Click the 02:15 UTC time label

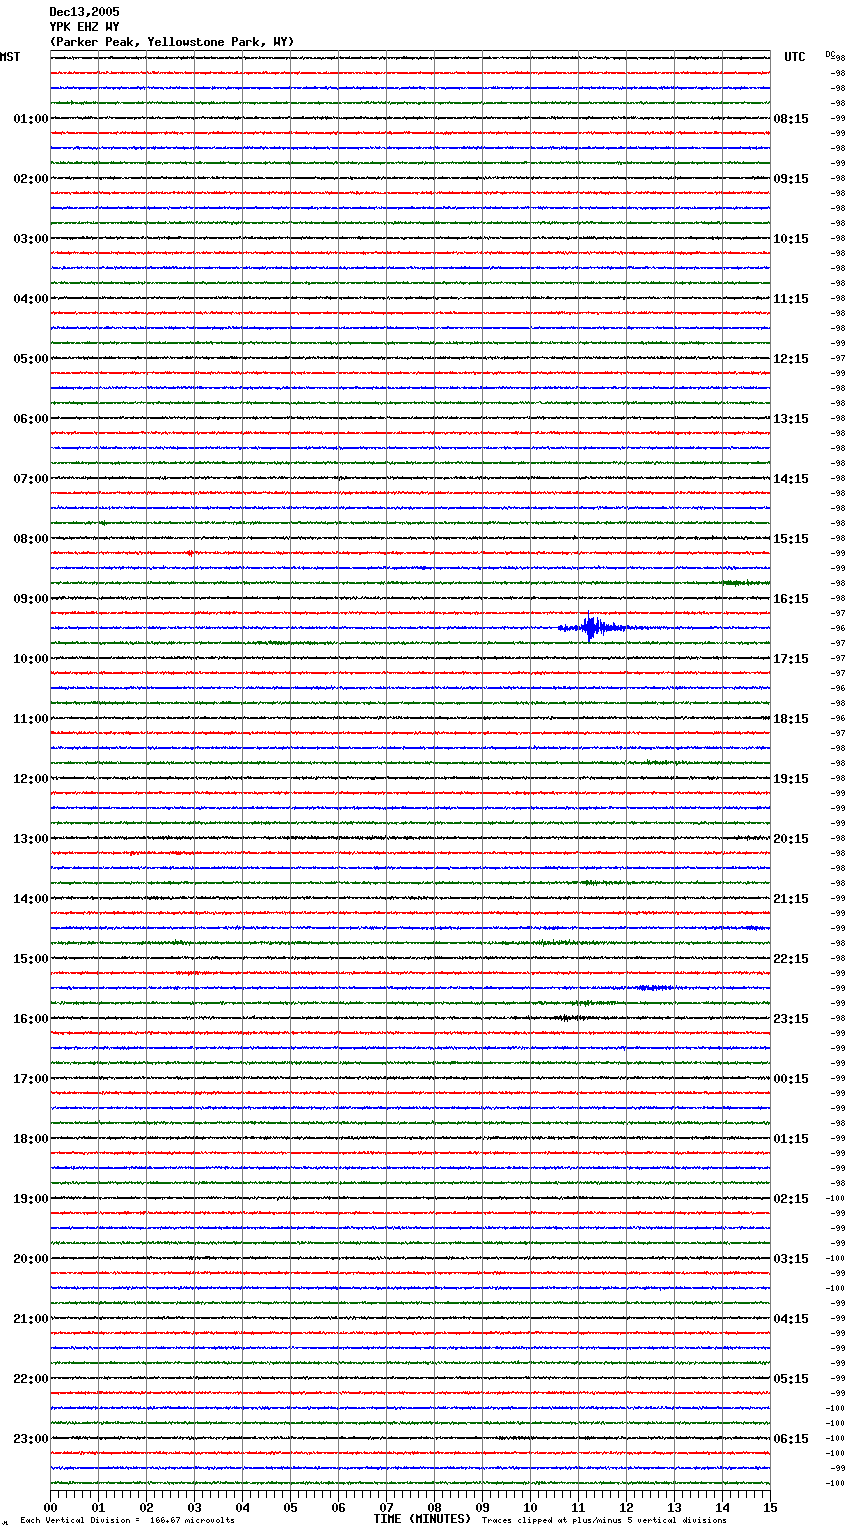pos(791,1199)
